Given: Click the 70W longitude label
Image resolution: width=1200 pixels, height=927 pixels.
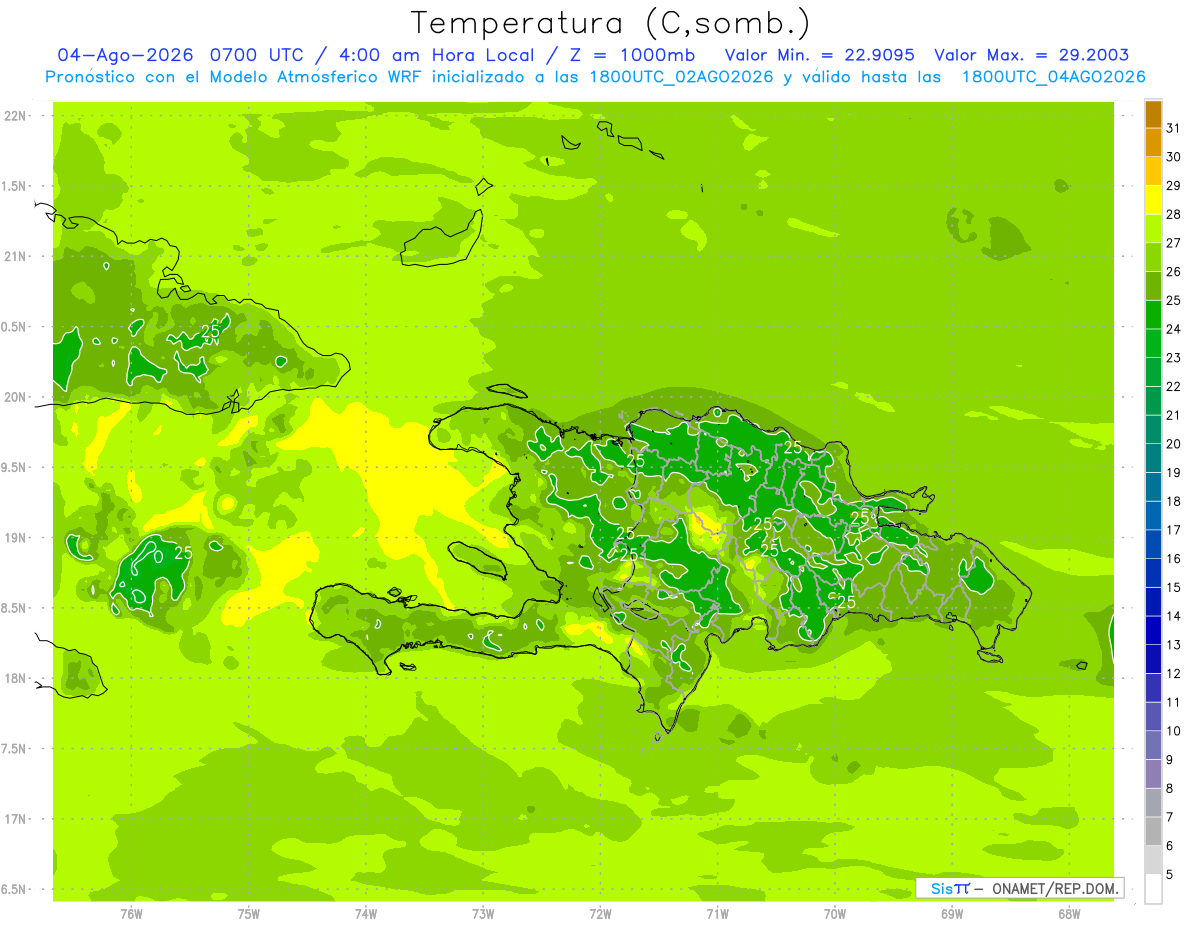Looking at the screenshot, I should coord(835,913).
